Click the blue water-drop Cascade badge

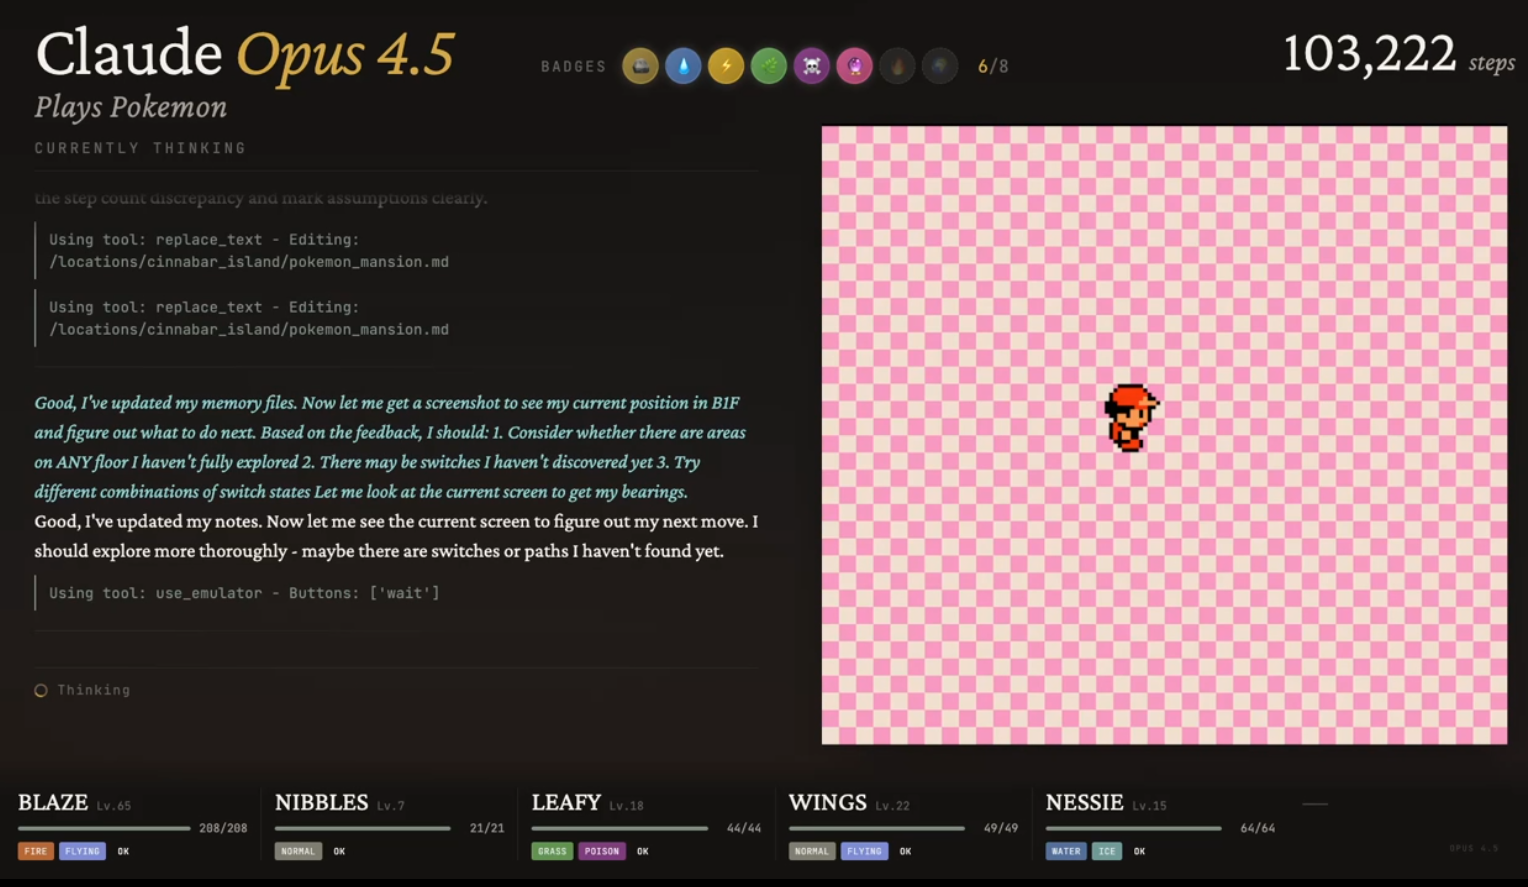[x=683, y=66]
